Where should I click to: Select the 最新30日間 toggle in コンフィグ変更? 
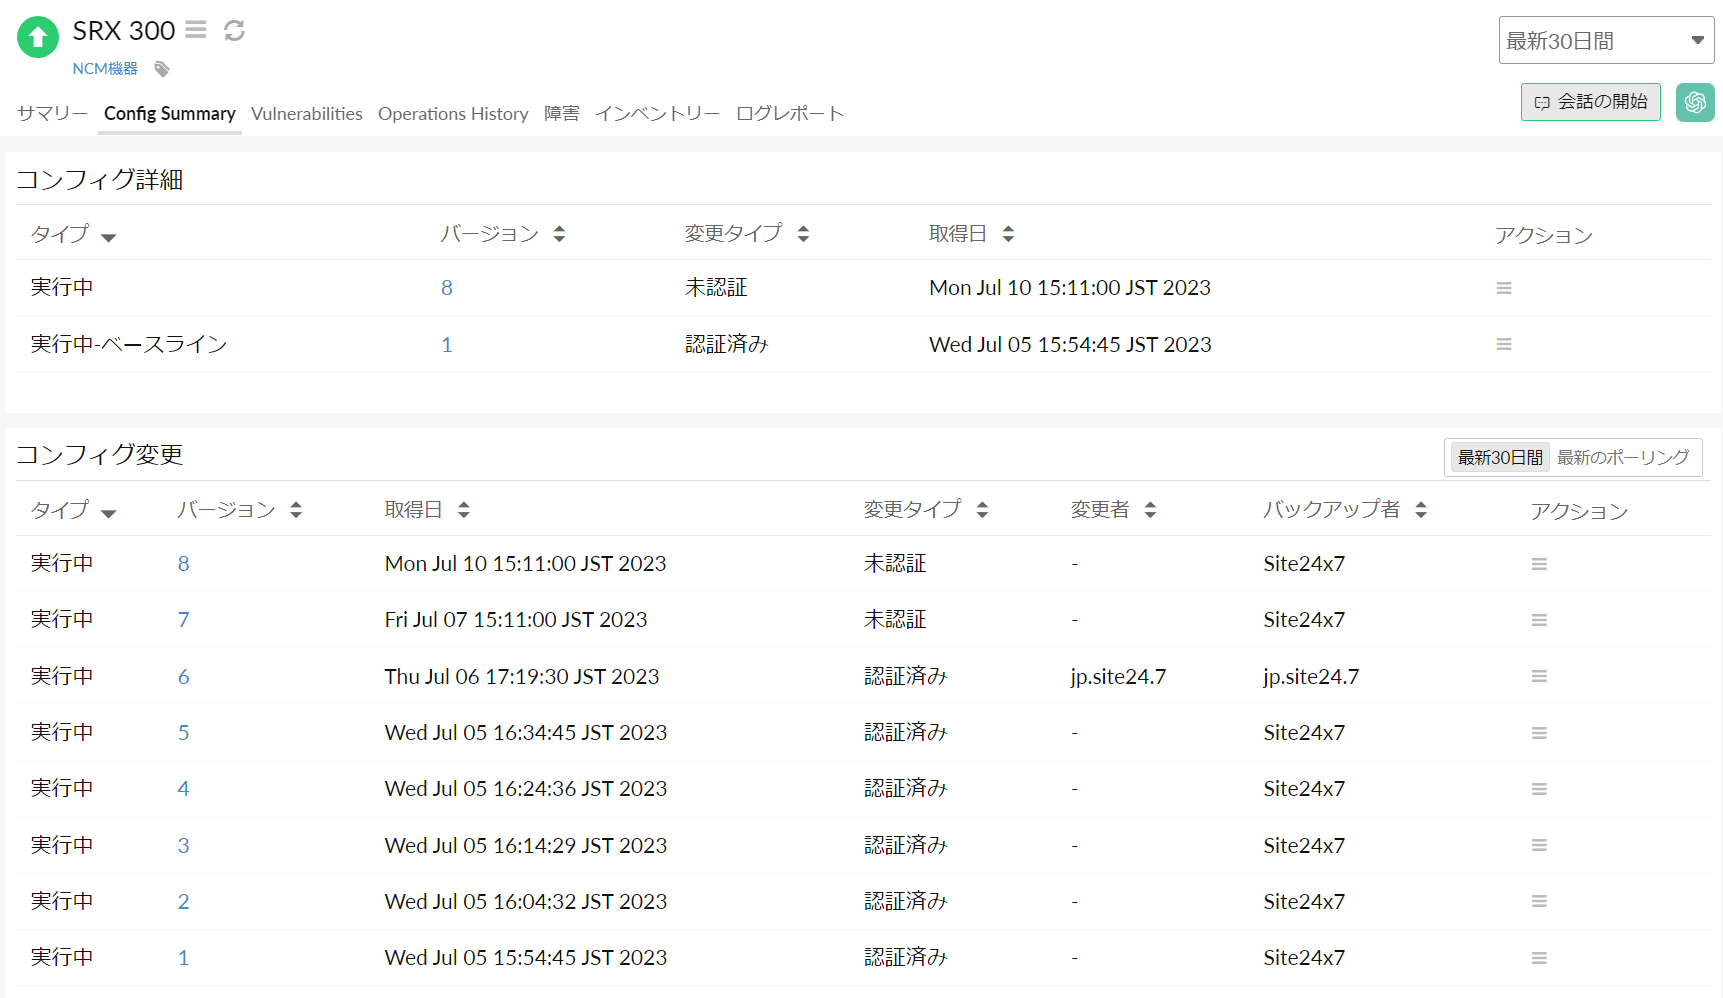point(1499,458)
